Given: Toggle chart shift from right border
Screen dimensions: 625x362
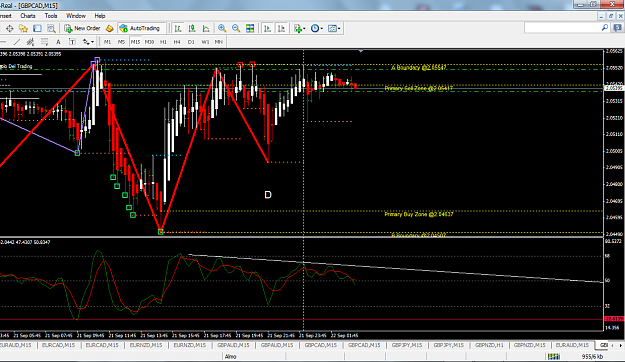Looking at the screenshot, I should 281,28.
